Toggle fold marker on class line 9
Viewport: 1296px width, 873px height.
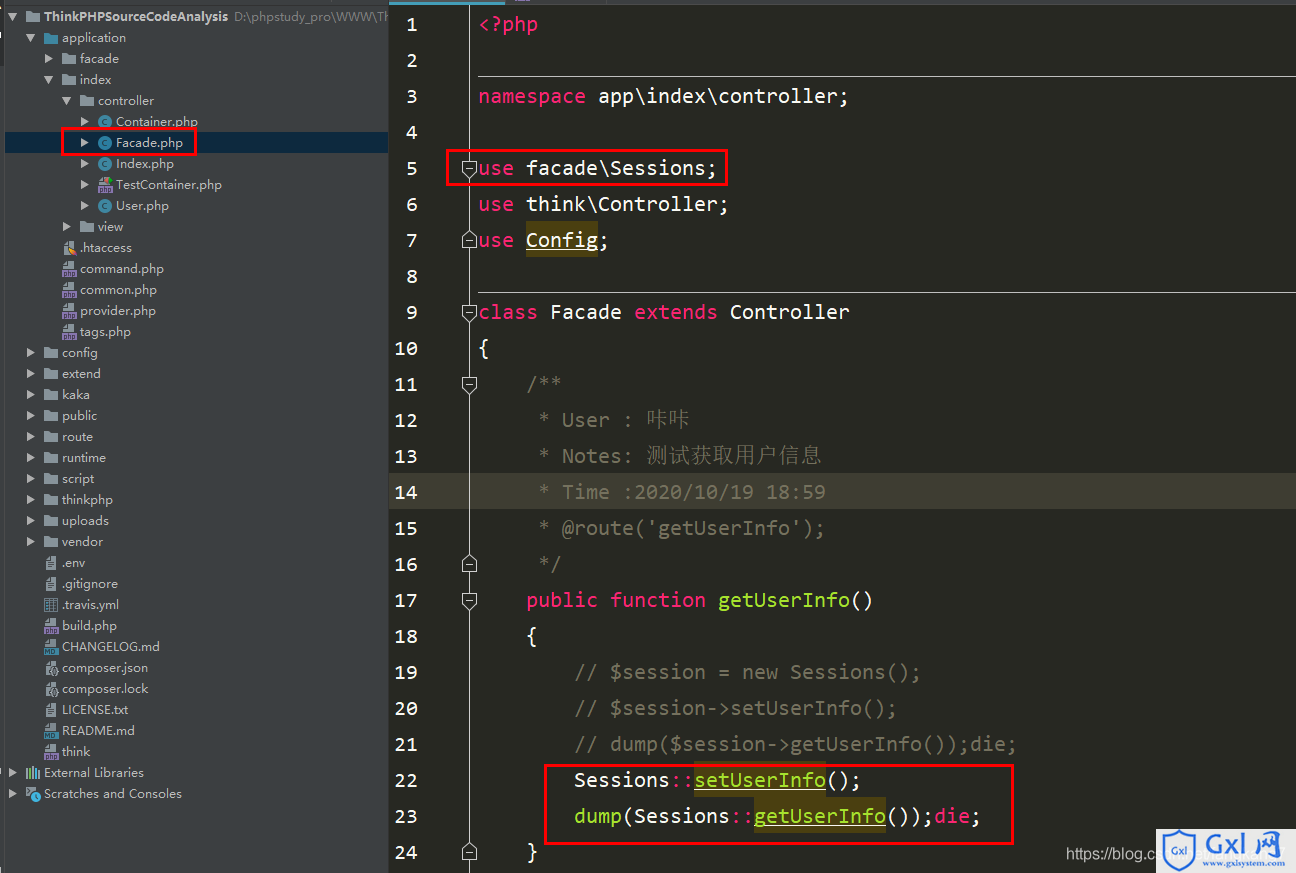(469, 313)
